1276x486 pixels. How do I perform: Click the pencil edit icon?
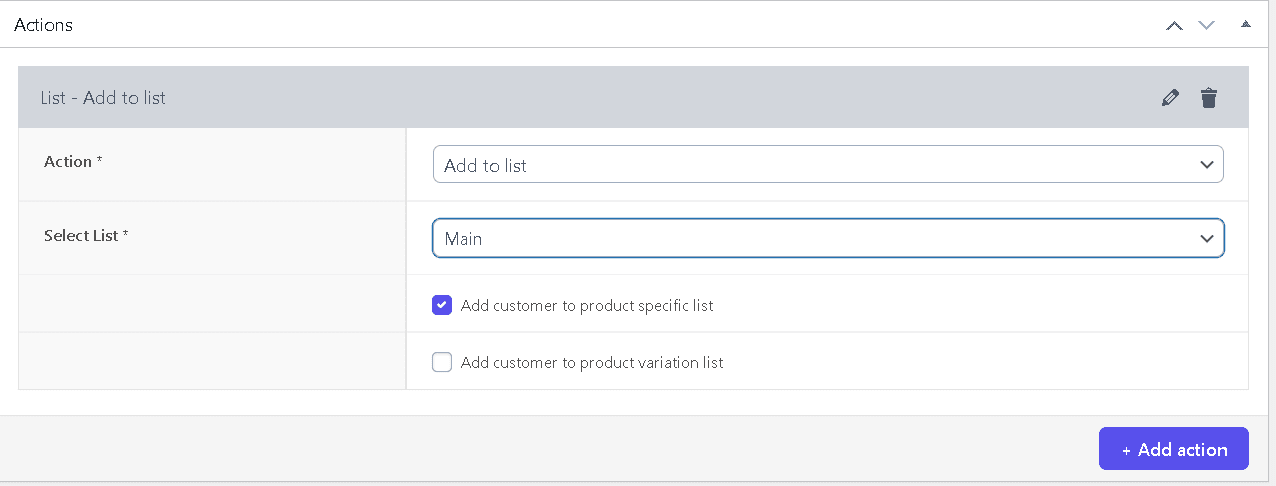[1170, 98]
